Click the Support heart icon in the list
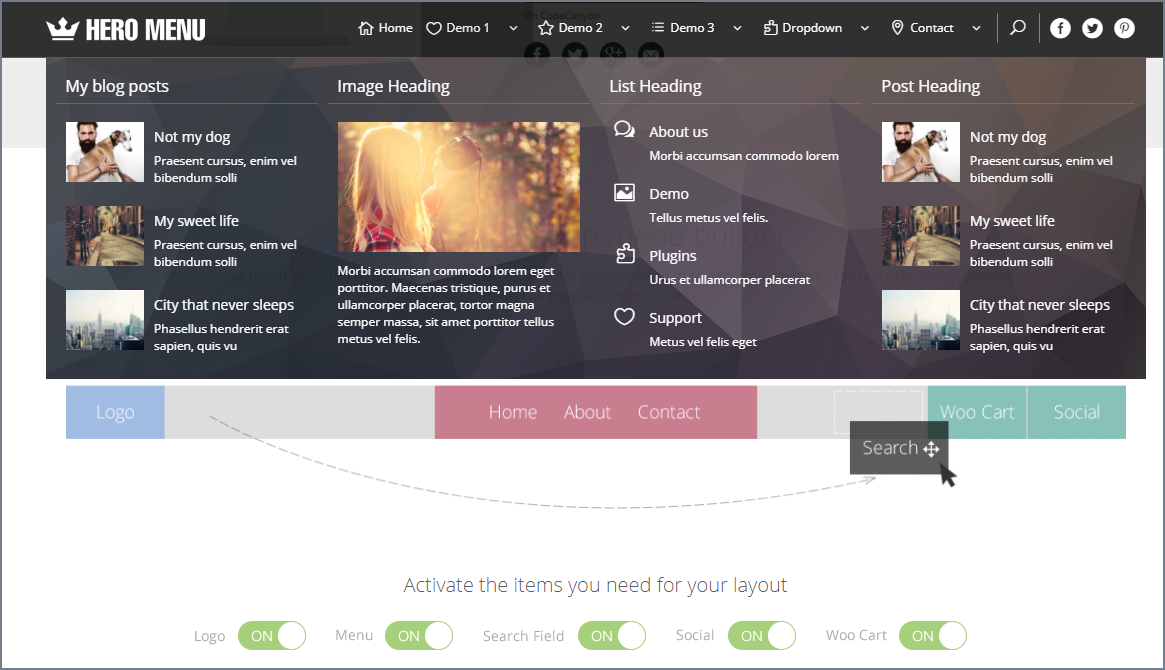Viewport: 1165px width, 670px height. [x=624, y=316]
